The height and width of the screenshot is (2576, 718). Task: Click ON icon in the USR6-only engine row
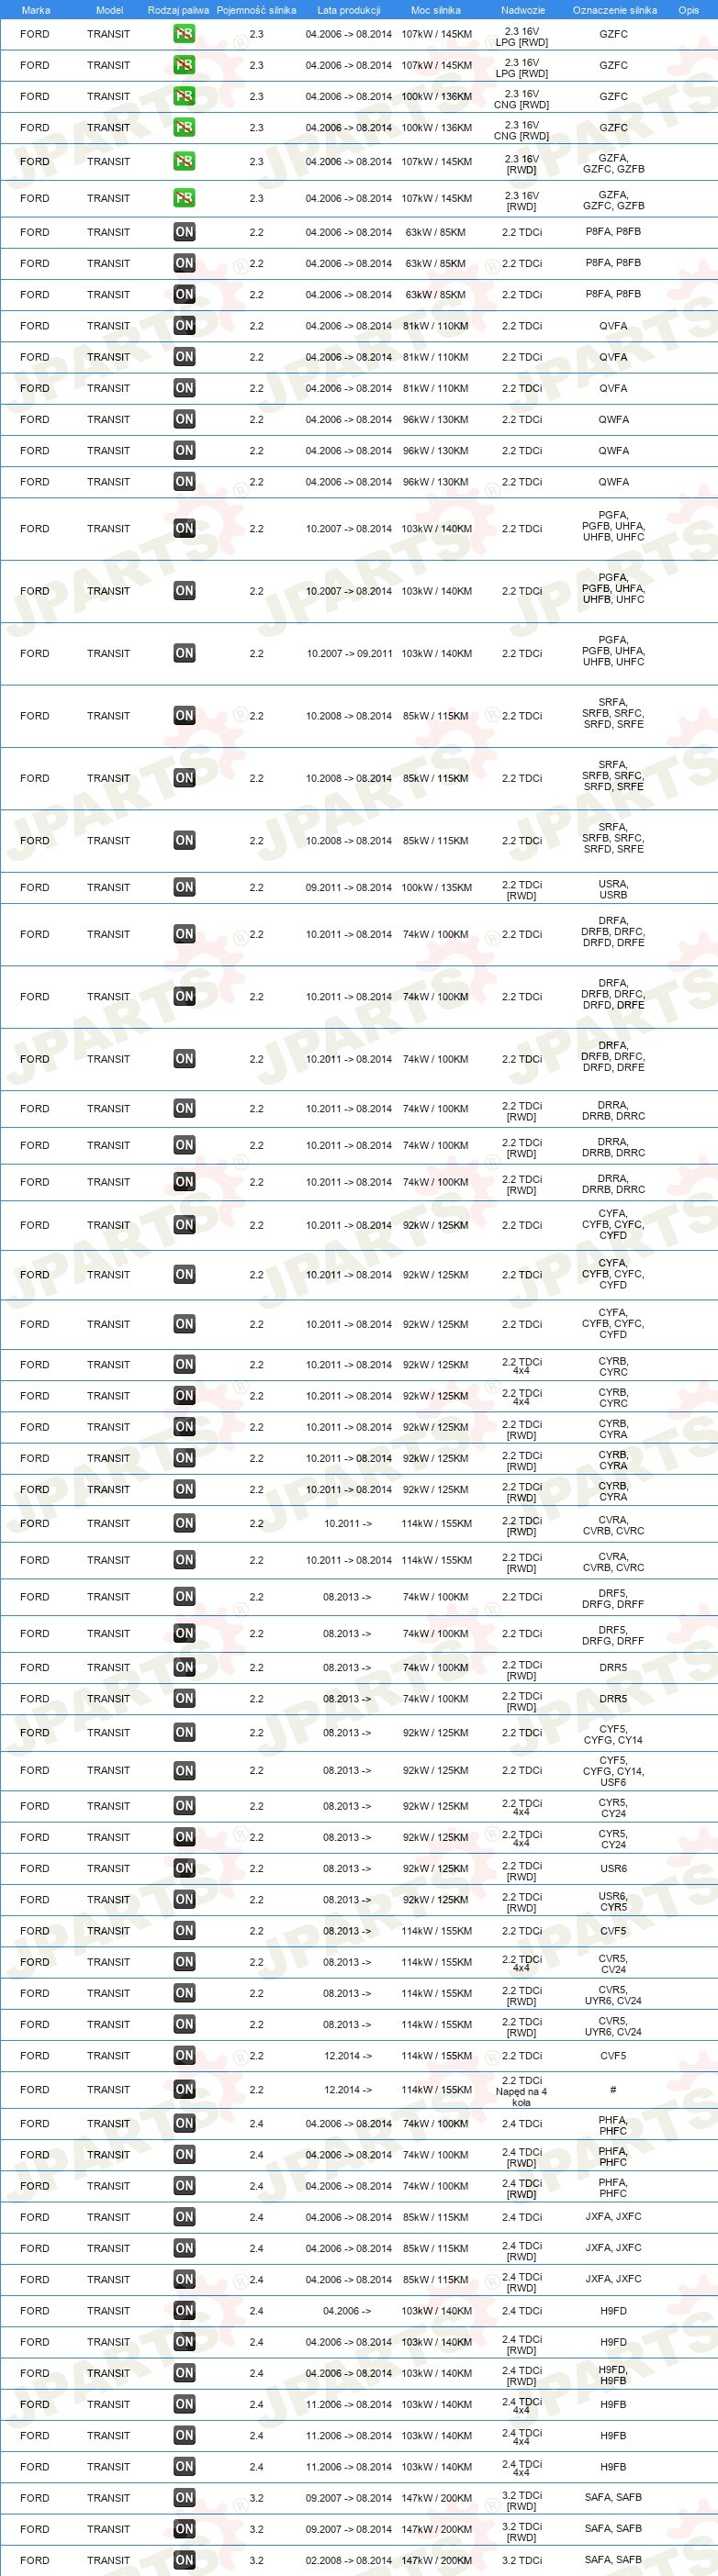pyautogui.click(x=184, y=1868)
